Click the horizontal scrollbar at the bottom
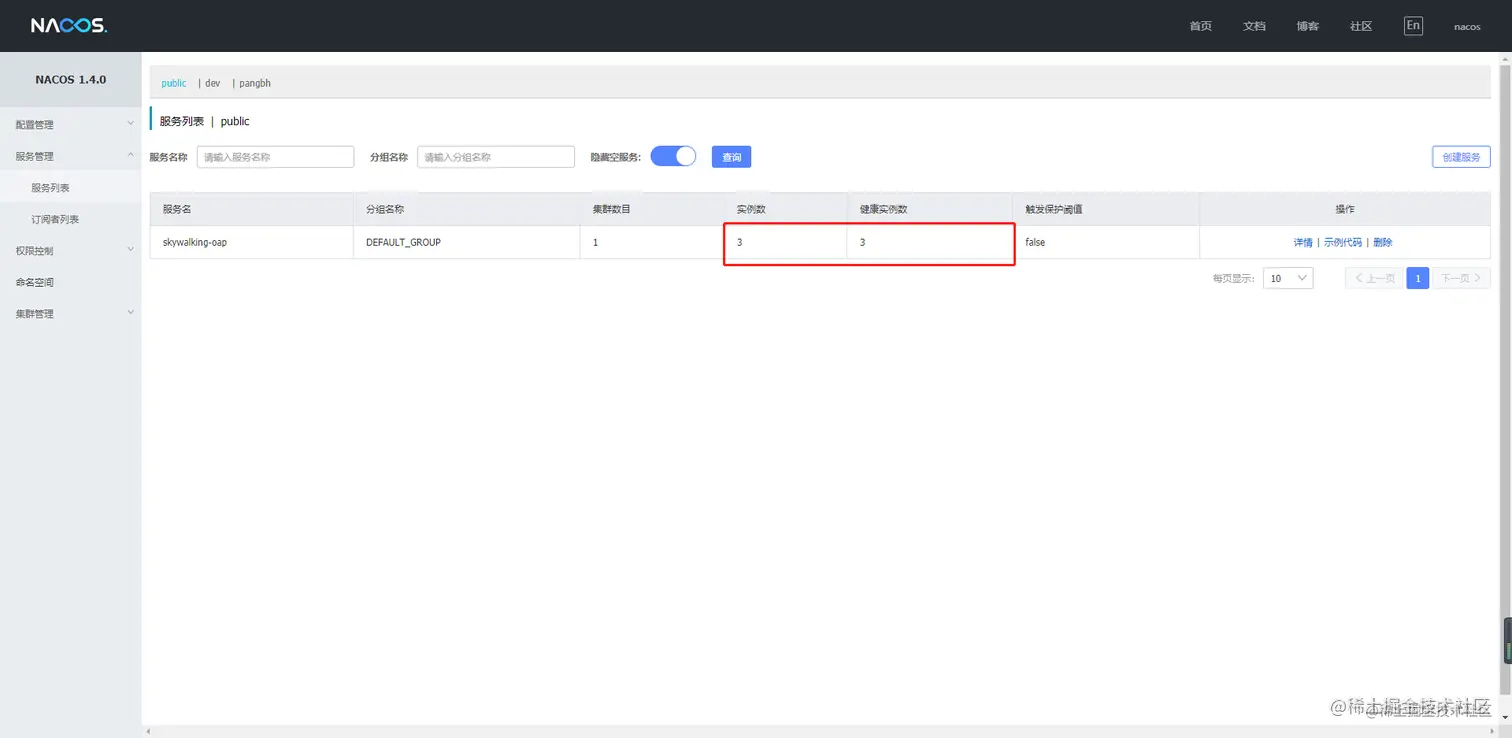This screenshot has height=738, width=1512. pyautogui.click(x=820, y=731)
